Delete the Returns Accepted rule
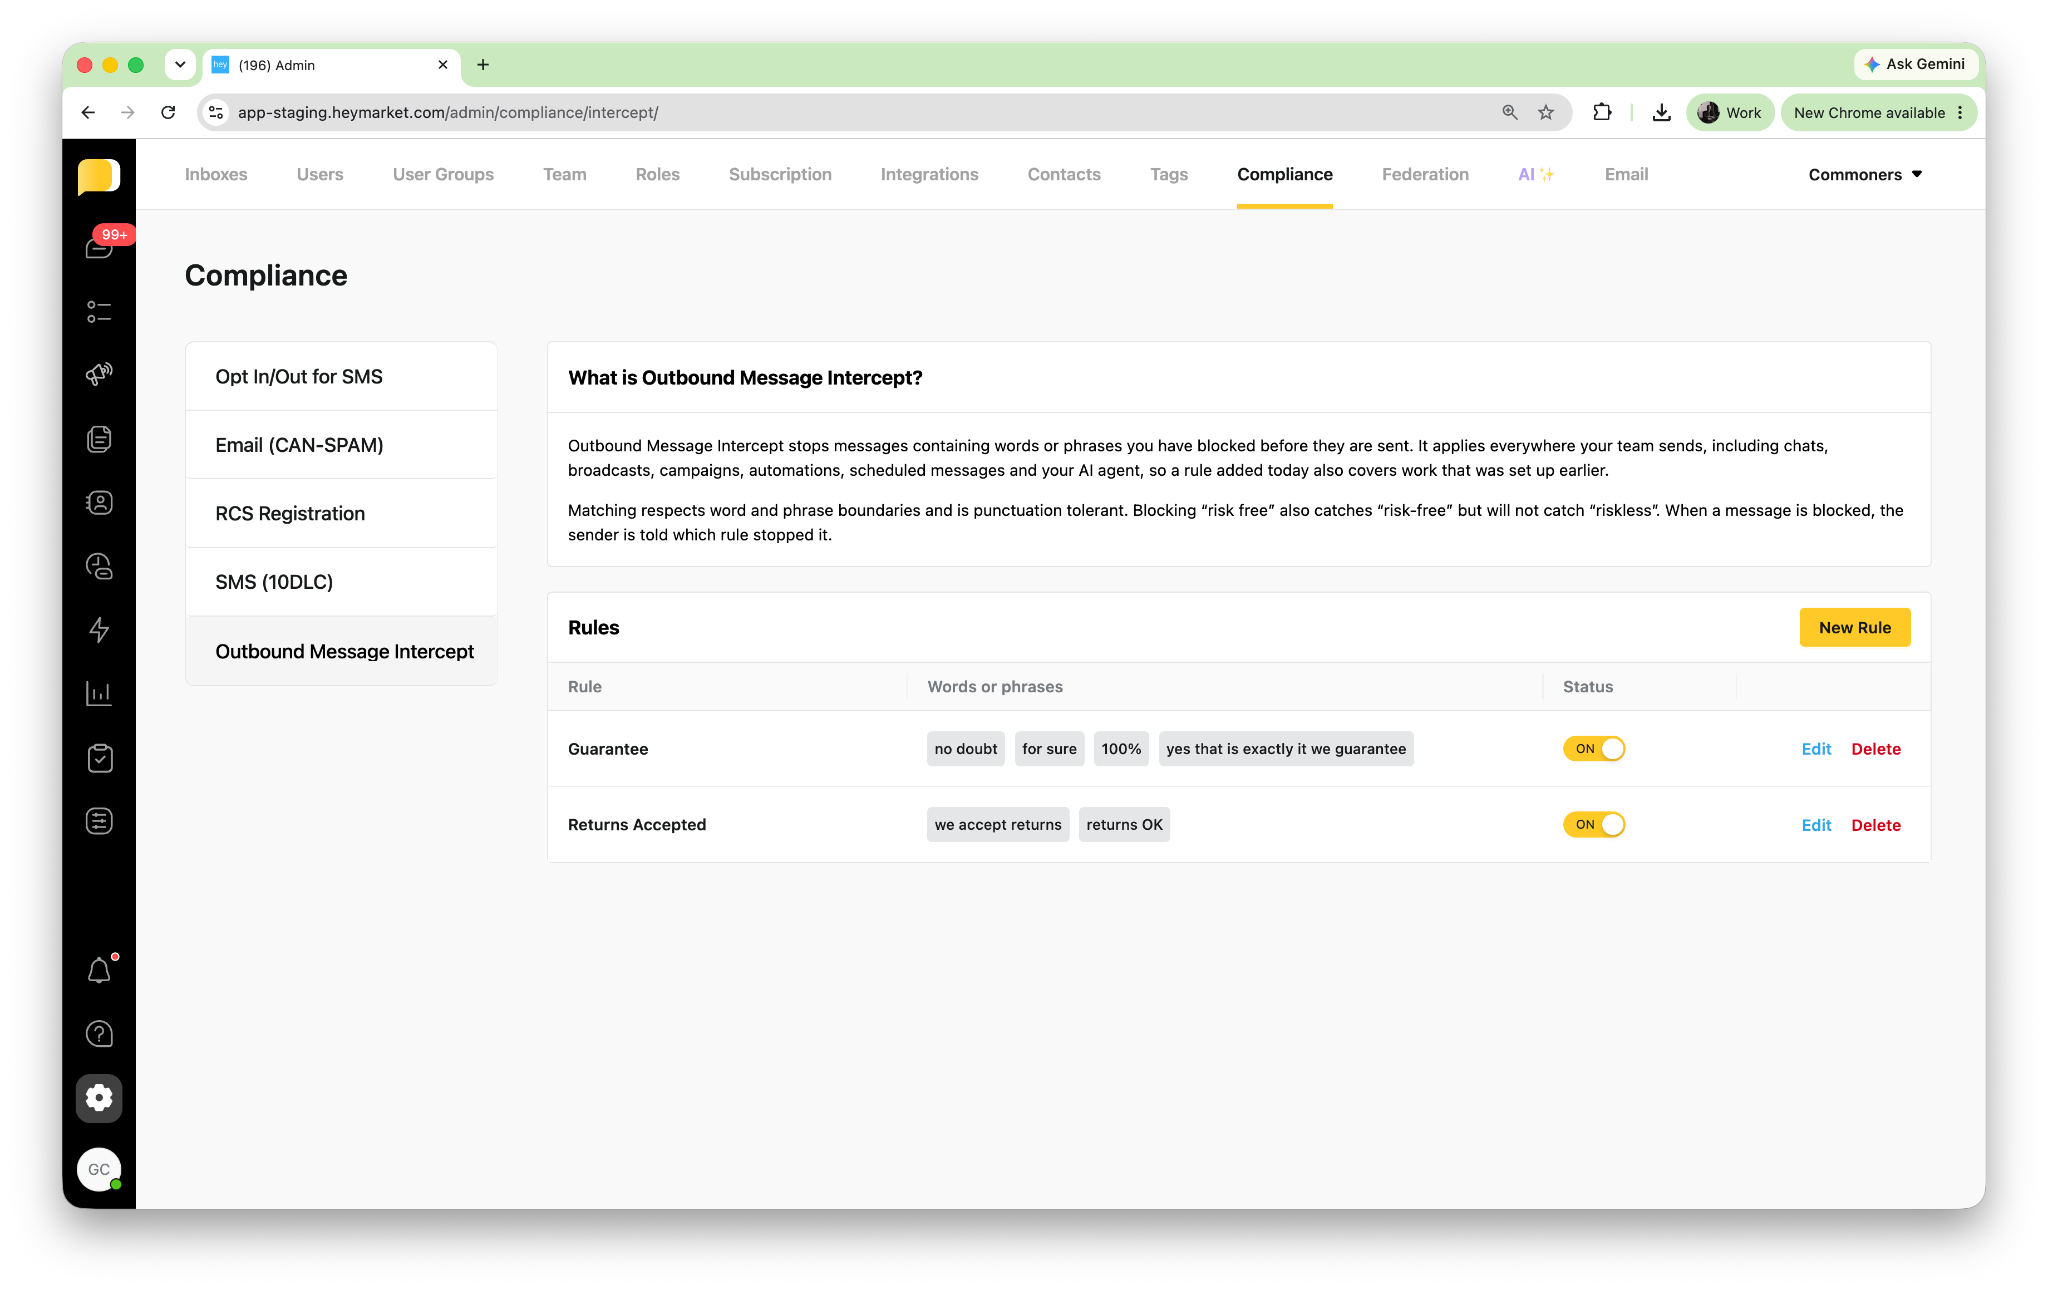 (1876, 825)
